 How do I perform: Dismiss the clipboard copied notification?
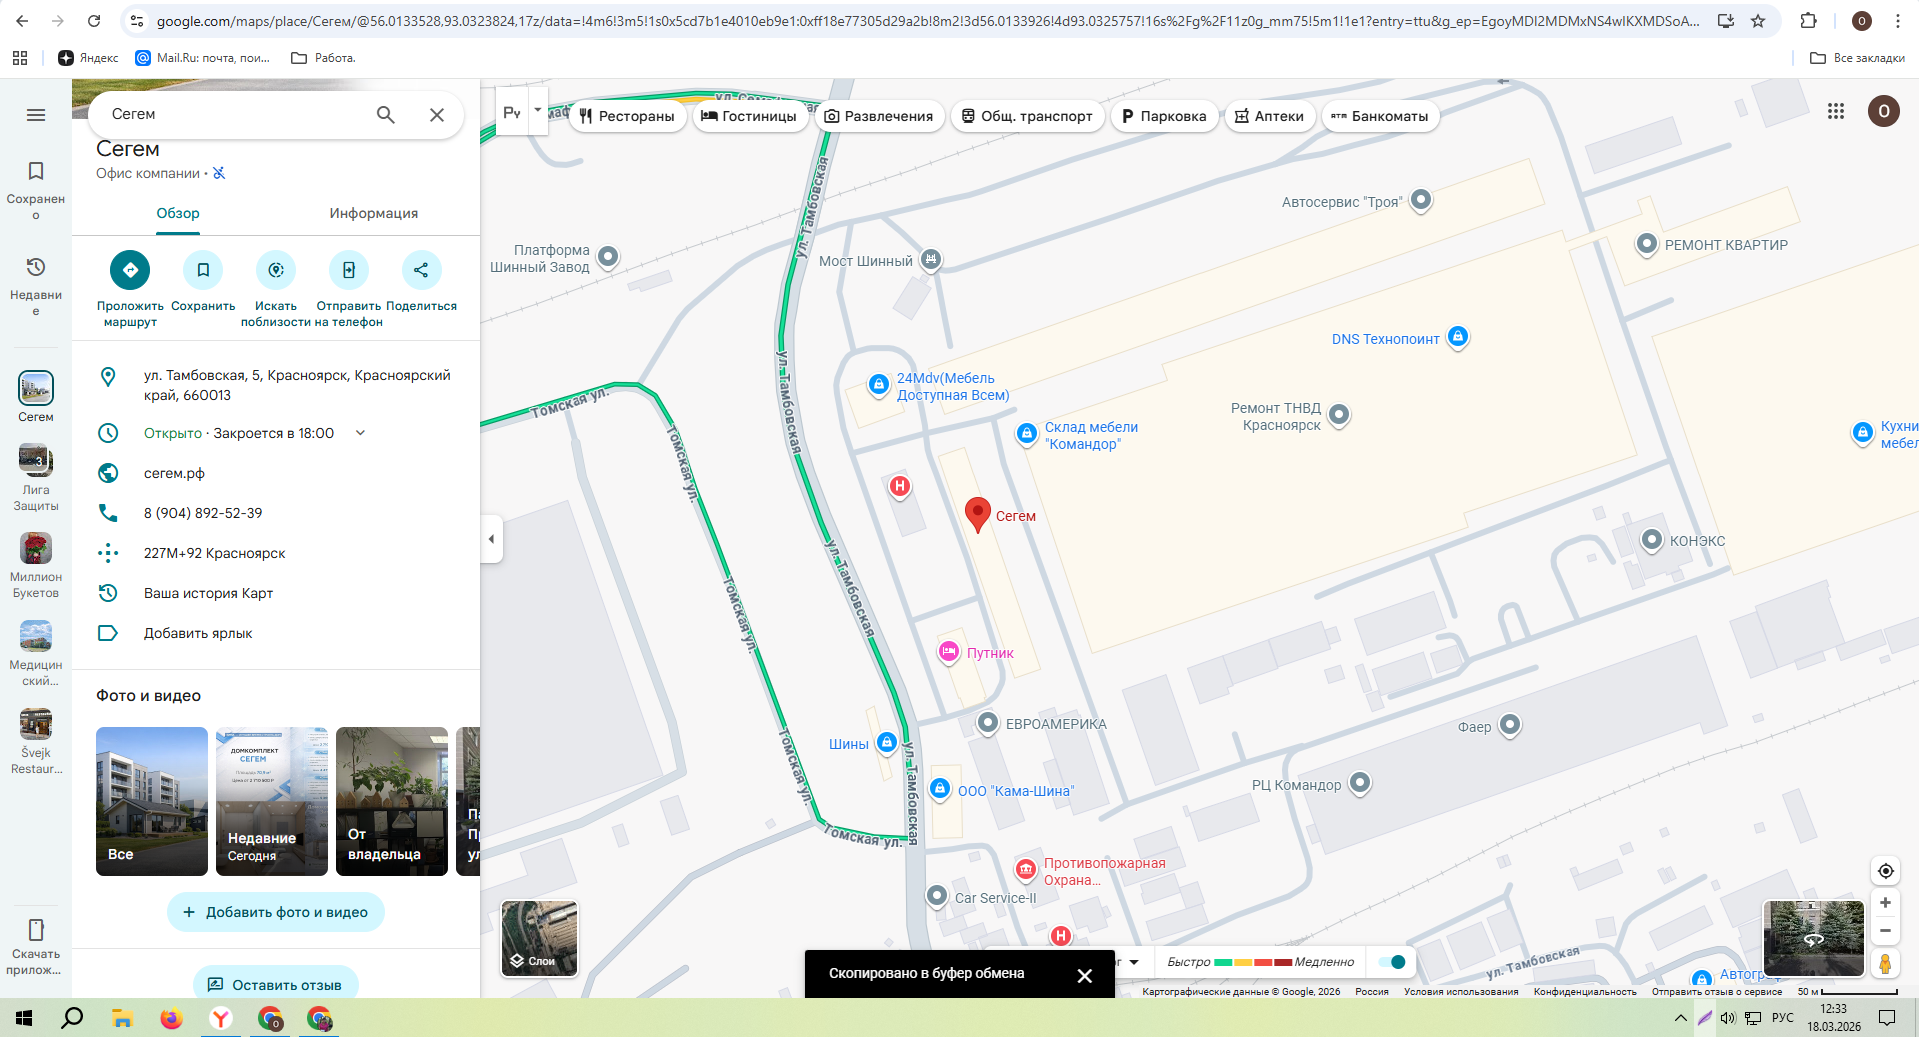point(1085,975)
